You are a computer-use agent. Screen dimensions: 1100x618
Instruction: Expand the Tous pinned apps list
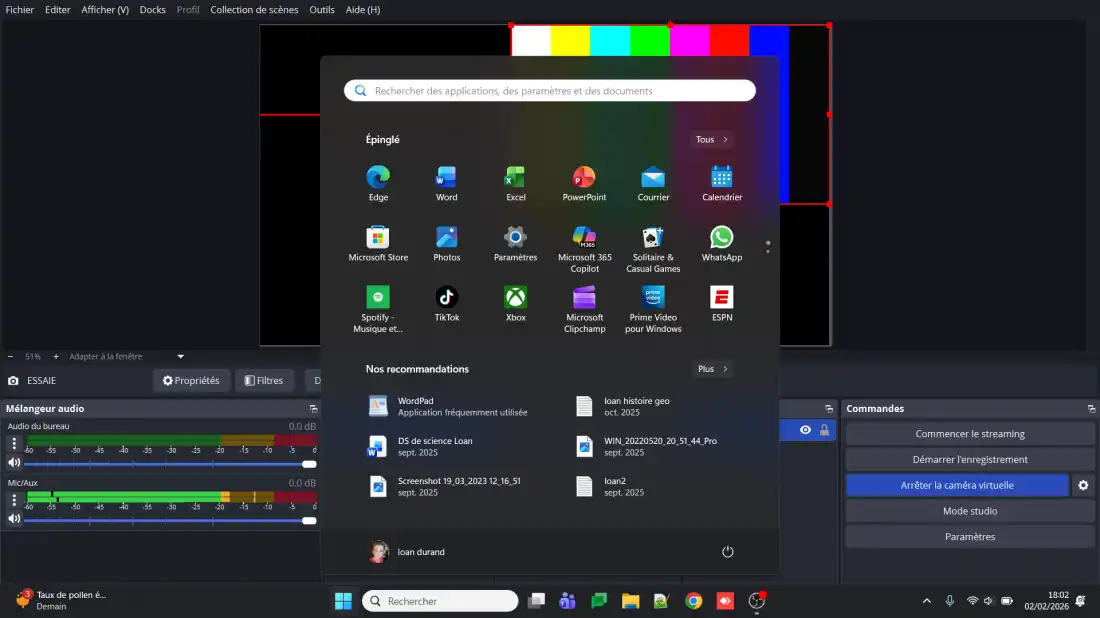point(712,140)
